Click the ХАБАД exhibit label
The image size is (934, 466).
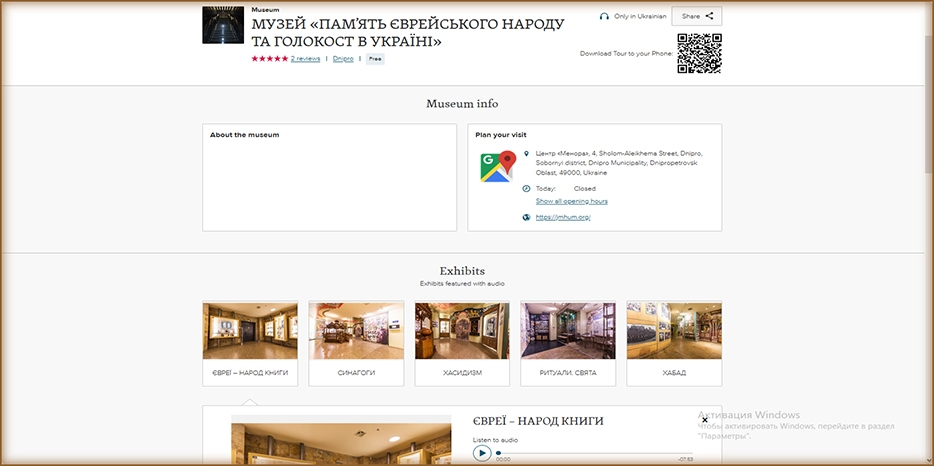click(674, 373)
